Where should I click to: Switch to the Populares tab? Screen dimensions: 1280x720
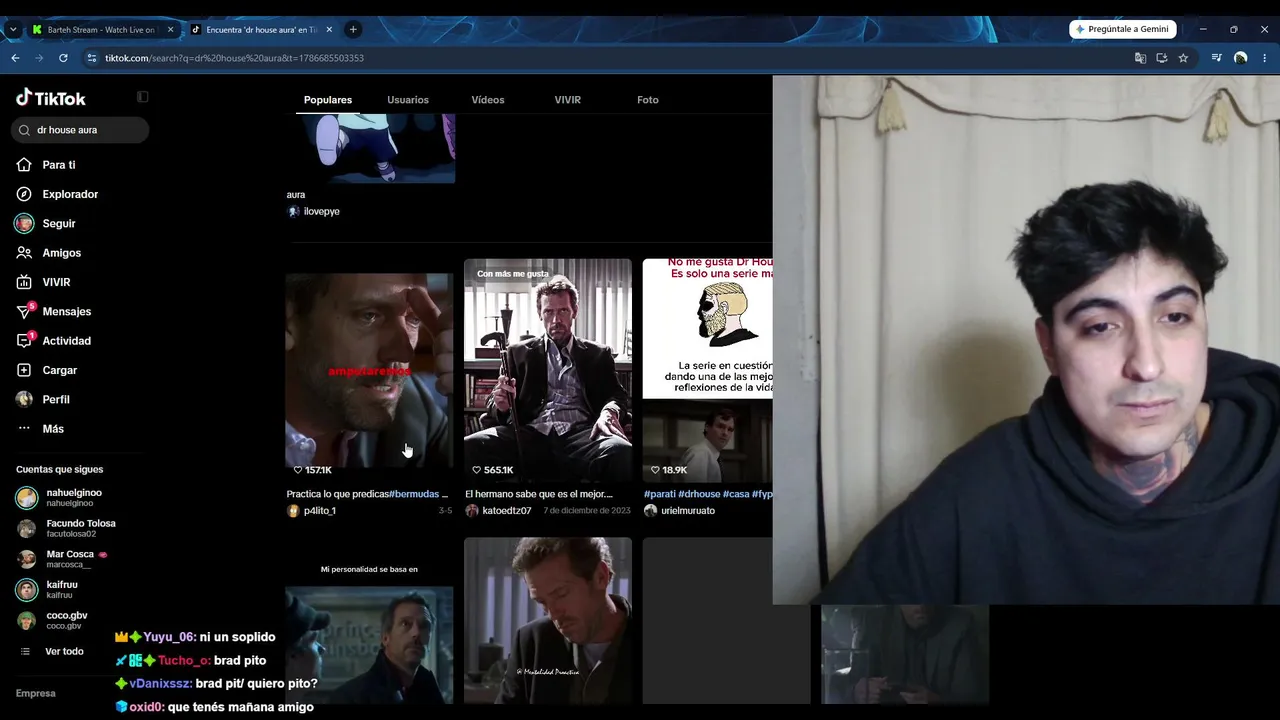328,100
